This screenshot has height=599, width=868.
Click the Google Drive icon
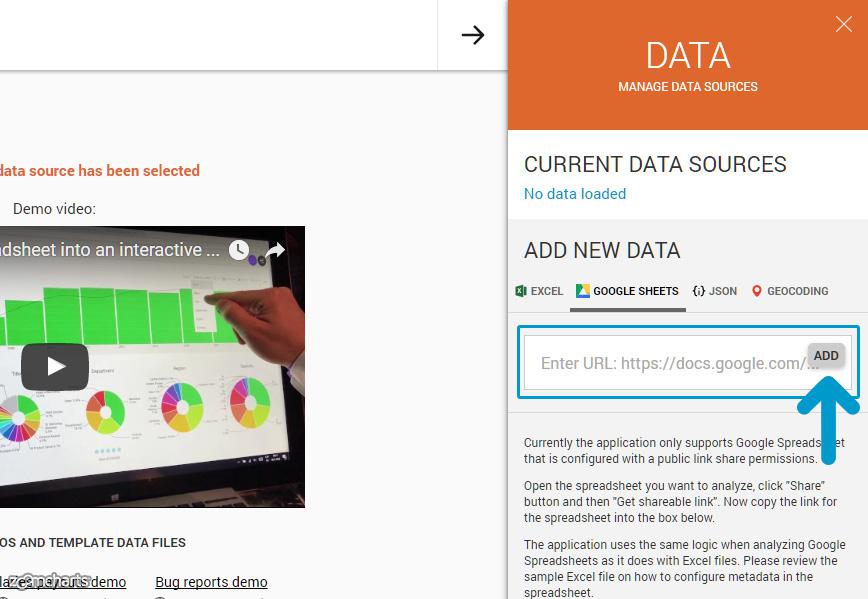coord(582,291)
